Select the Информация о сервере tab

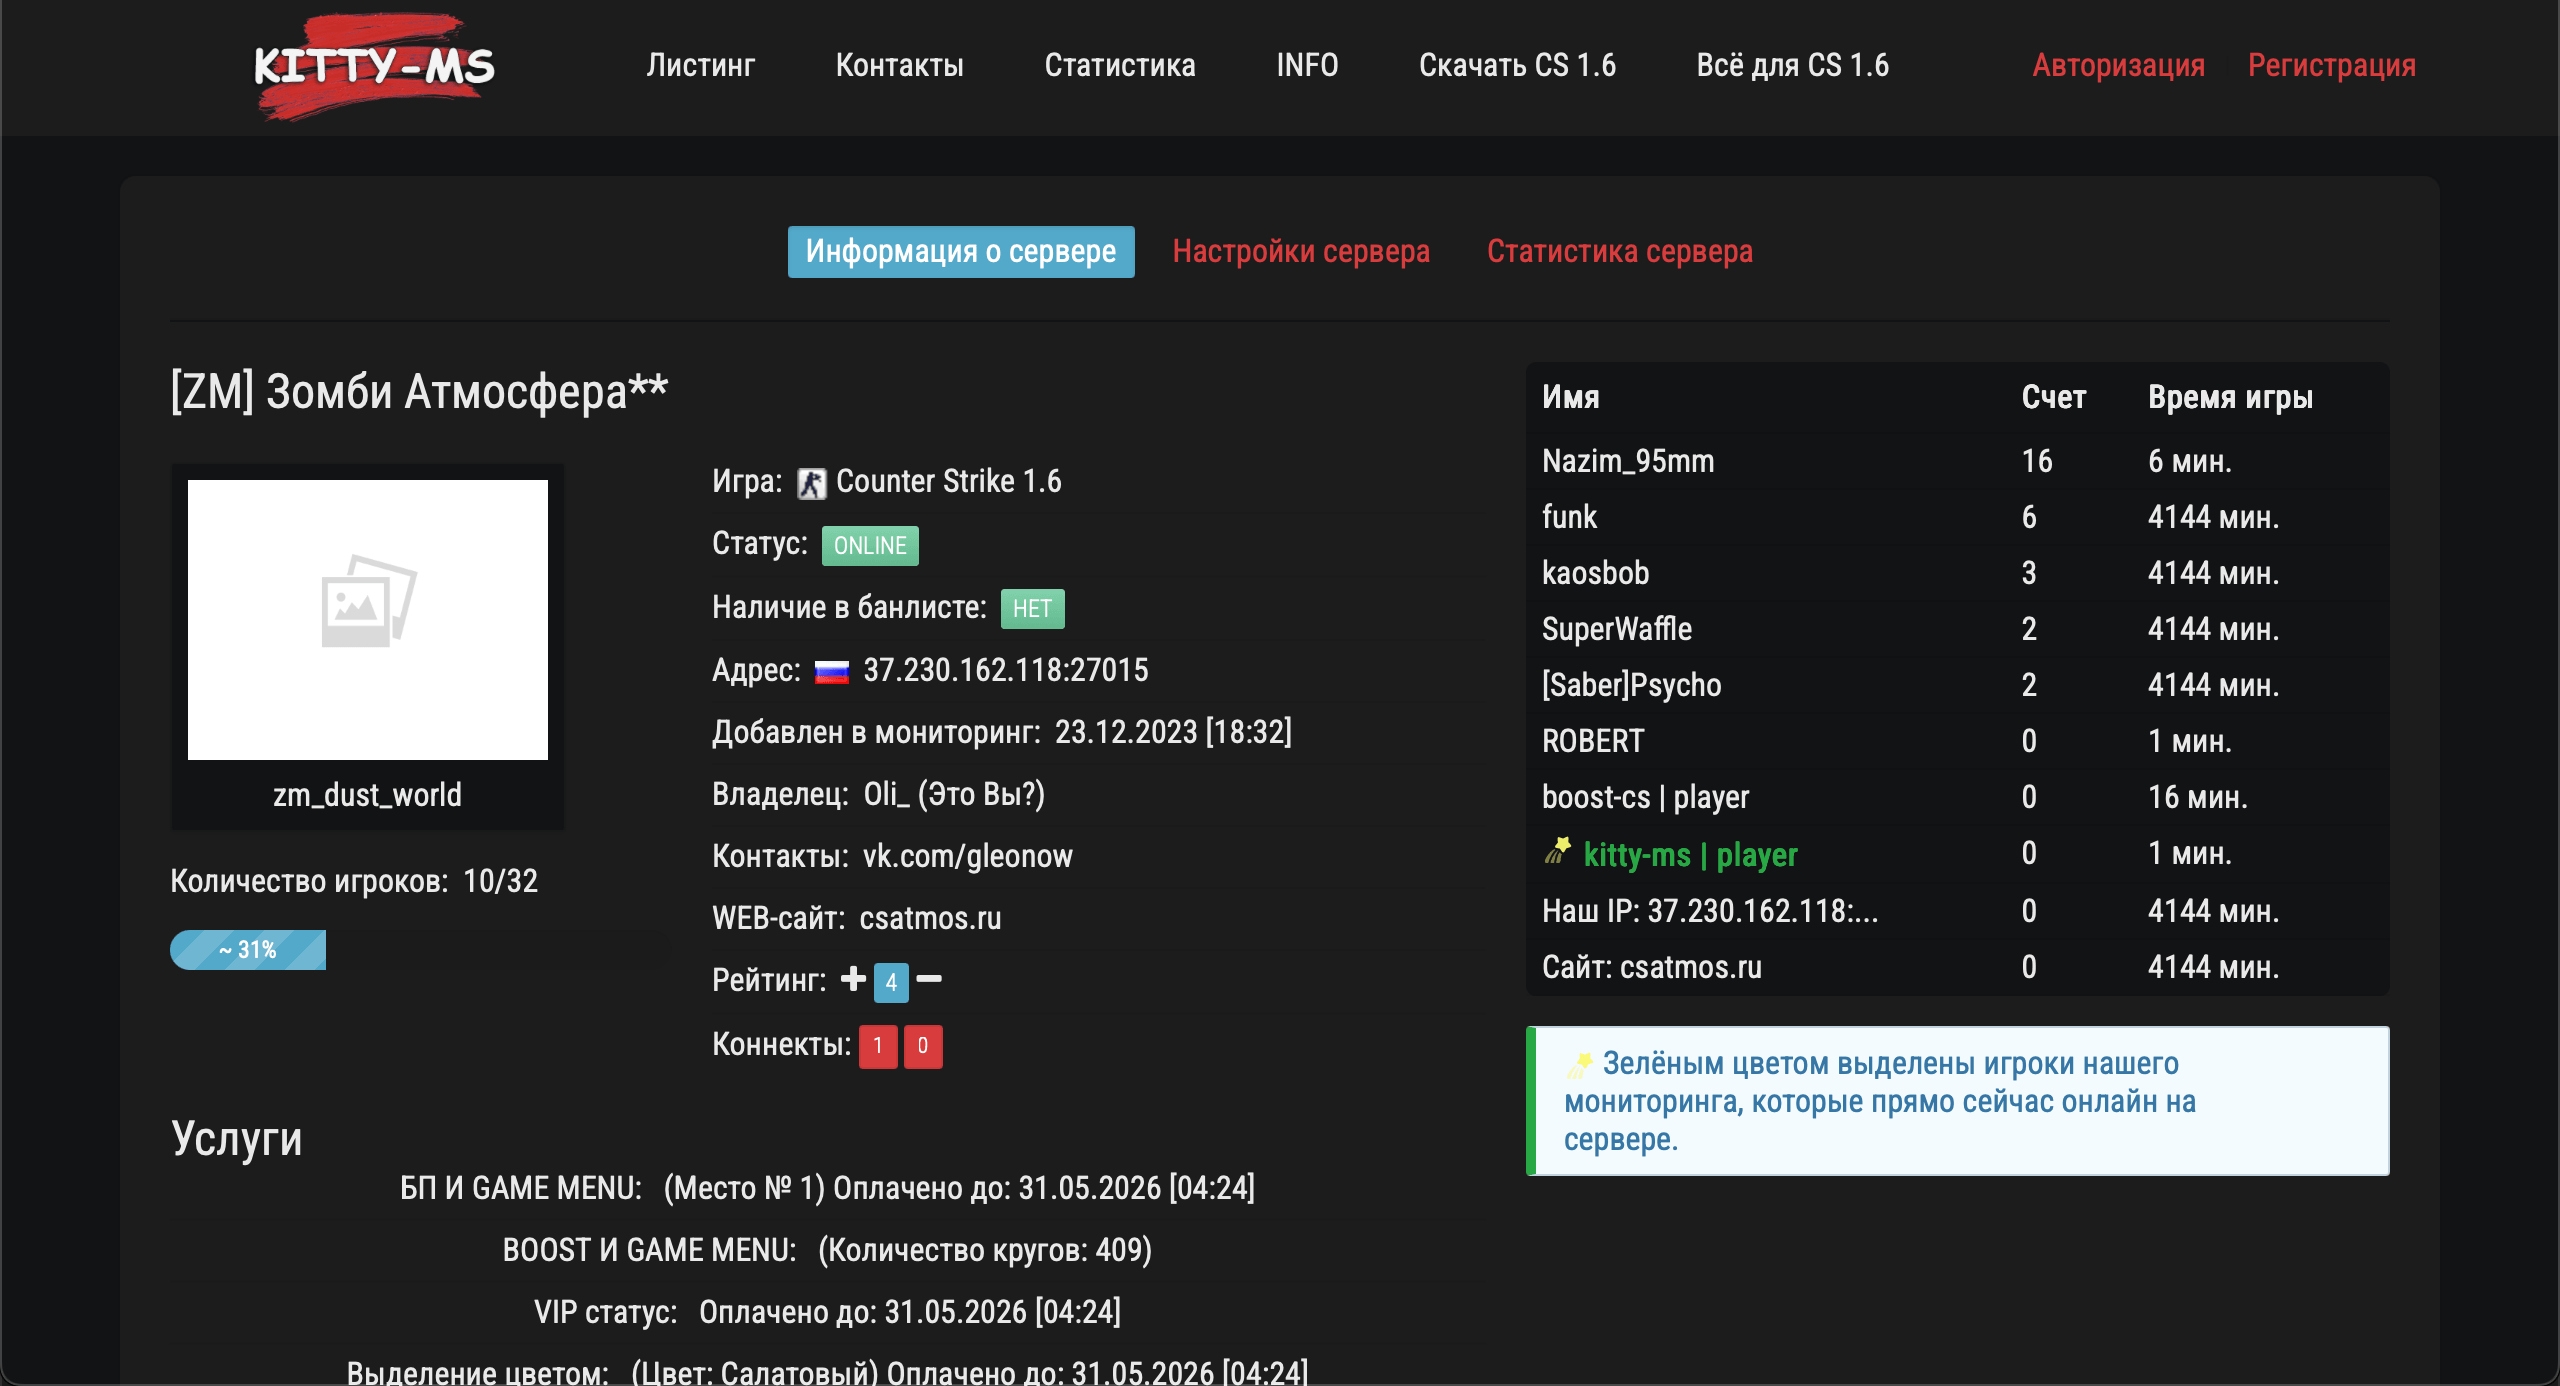[960, 252]
